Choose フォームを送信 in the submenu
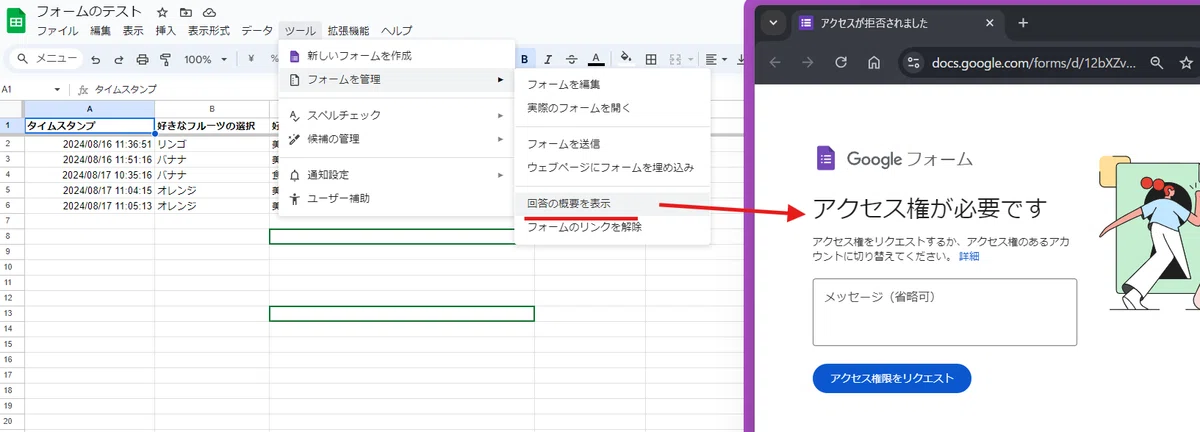 612,144
